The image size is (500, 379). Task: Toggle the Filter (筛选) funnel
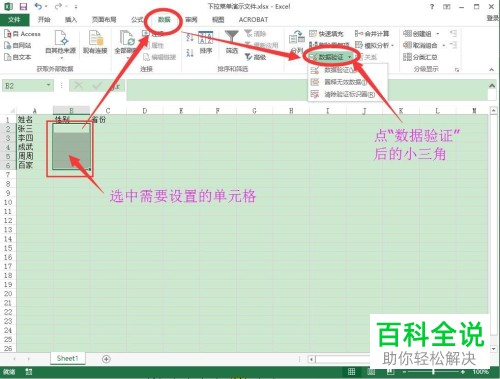point(232,42)
